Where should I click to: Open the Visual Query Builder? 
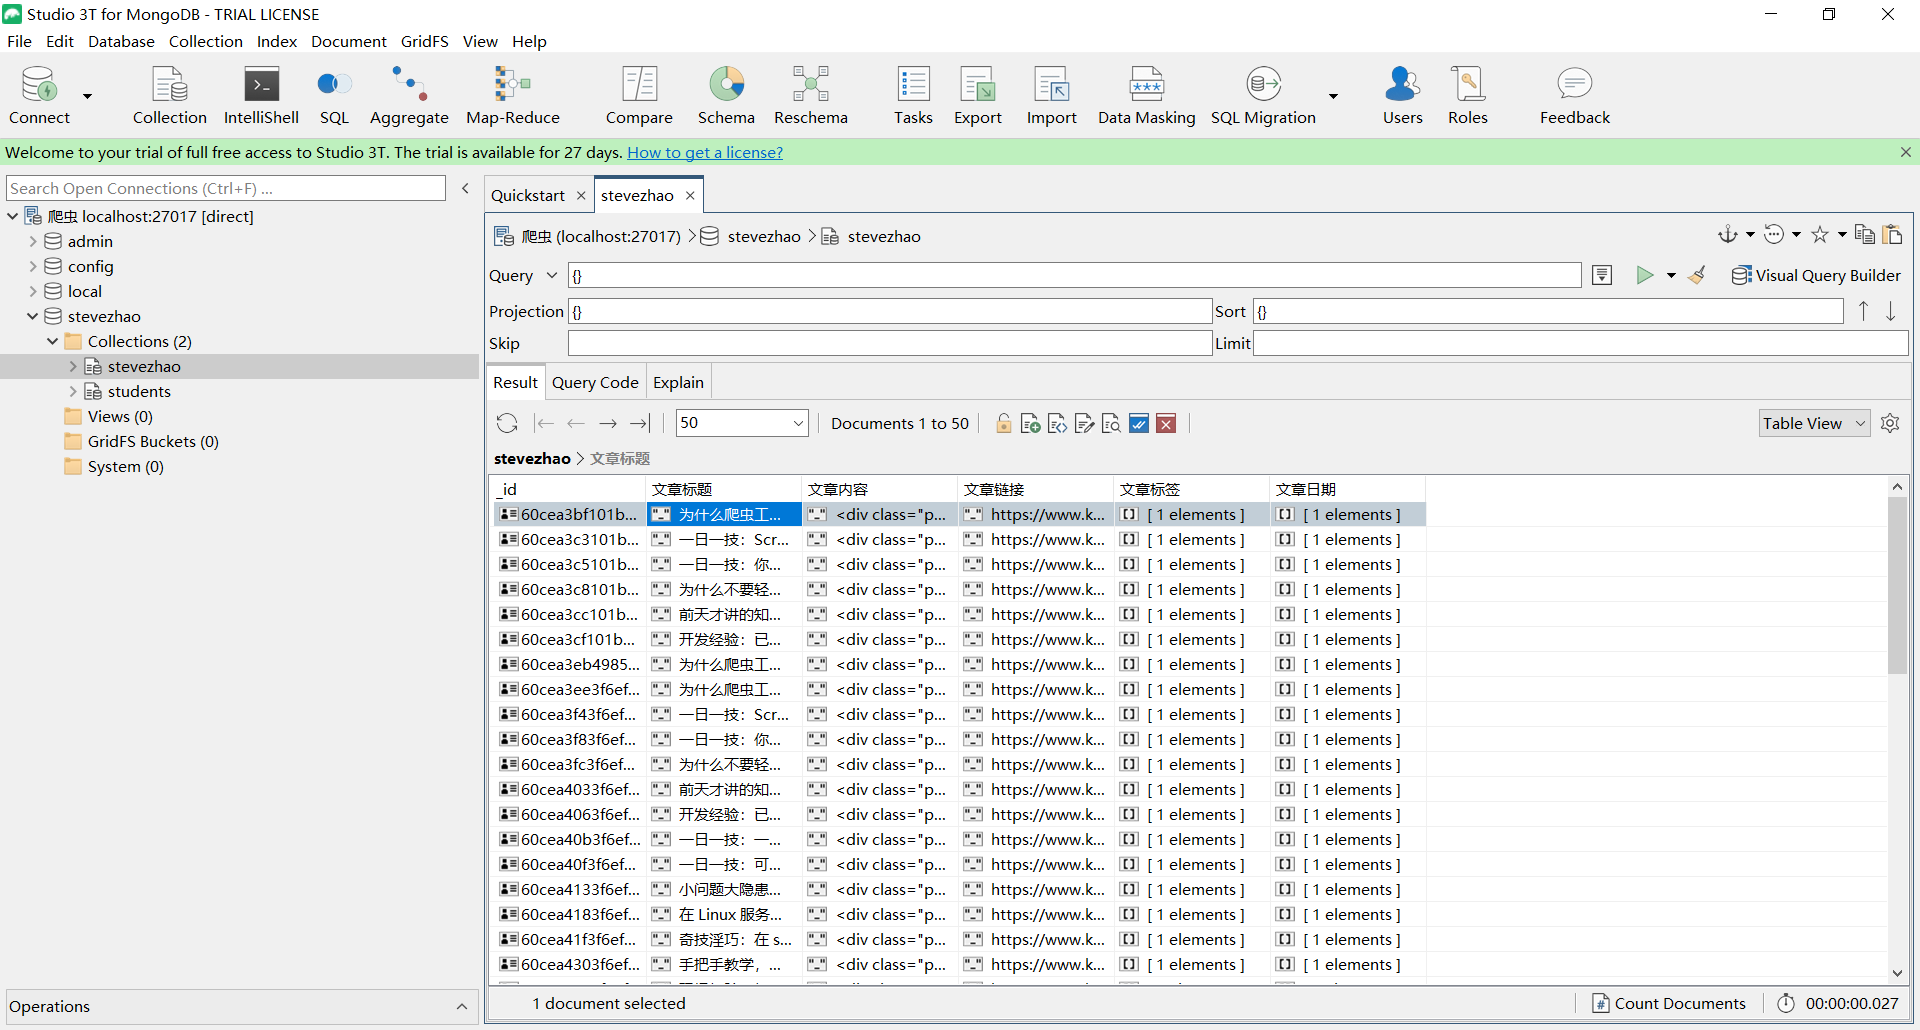click(x=1816, y=275)
